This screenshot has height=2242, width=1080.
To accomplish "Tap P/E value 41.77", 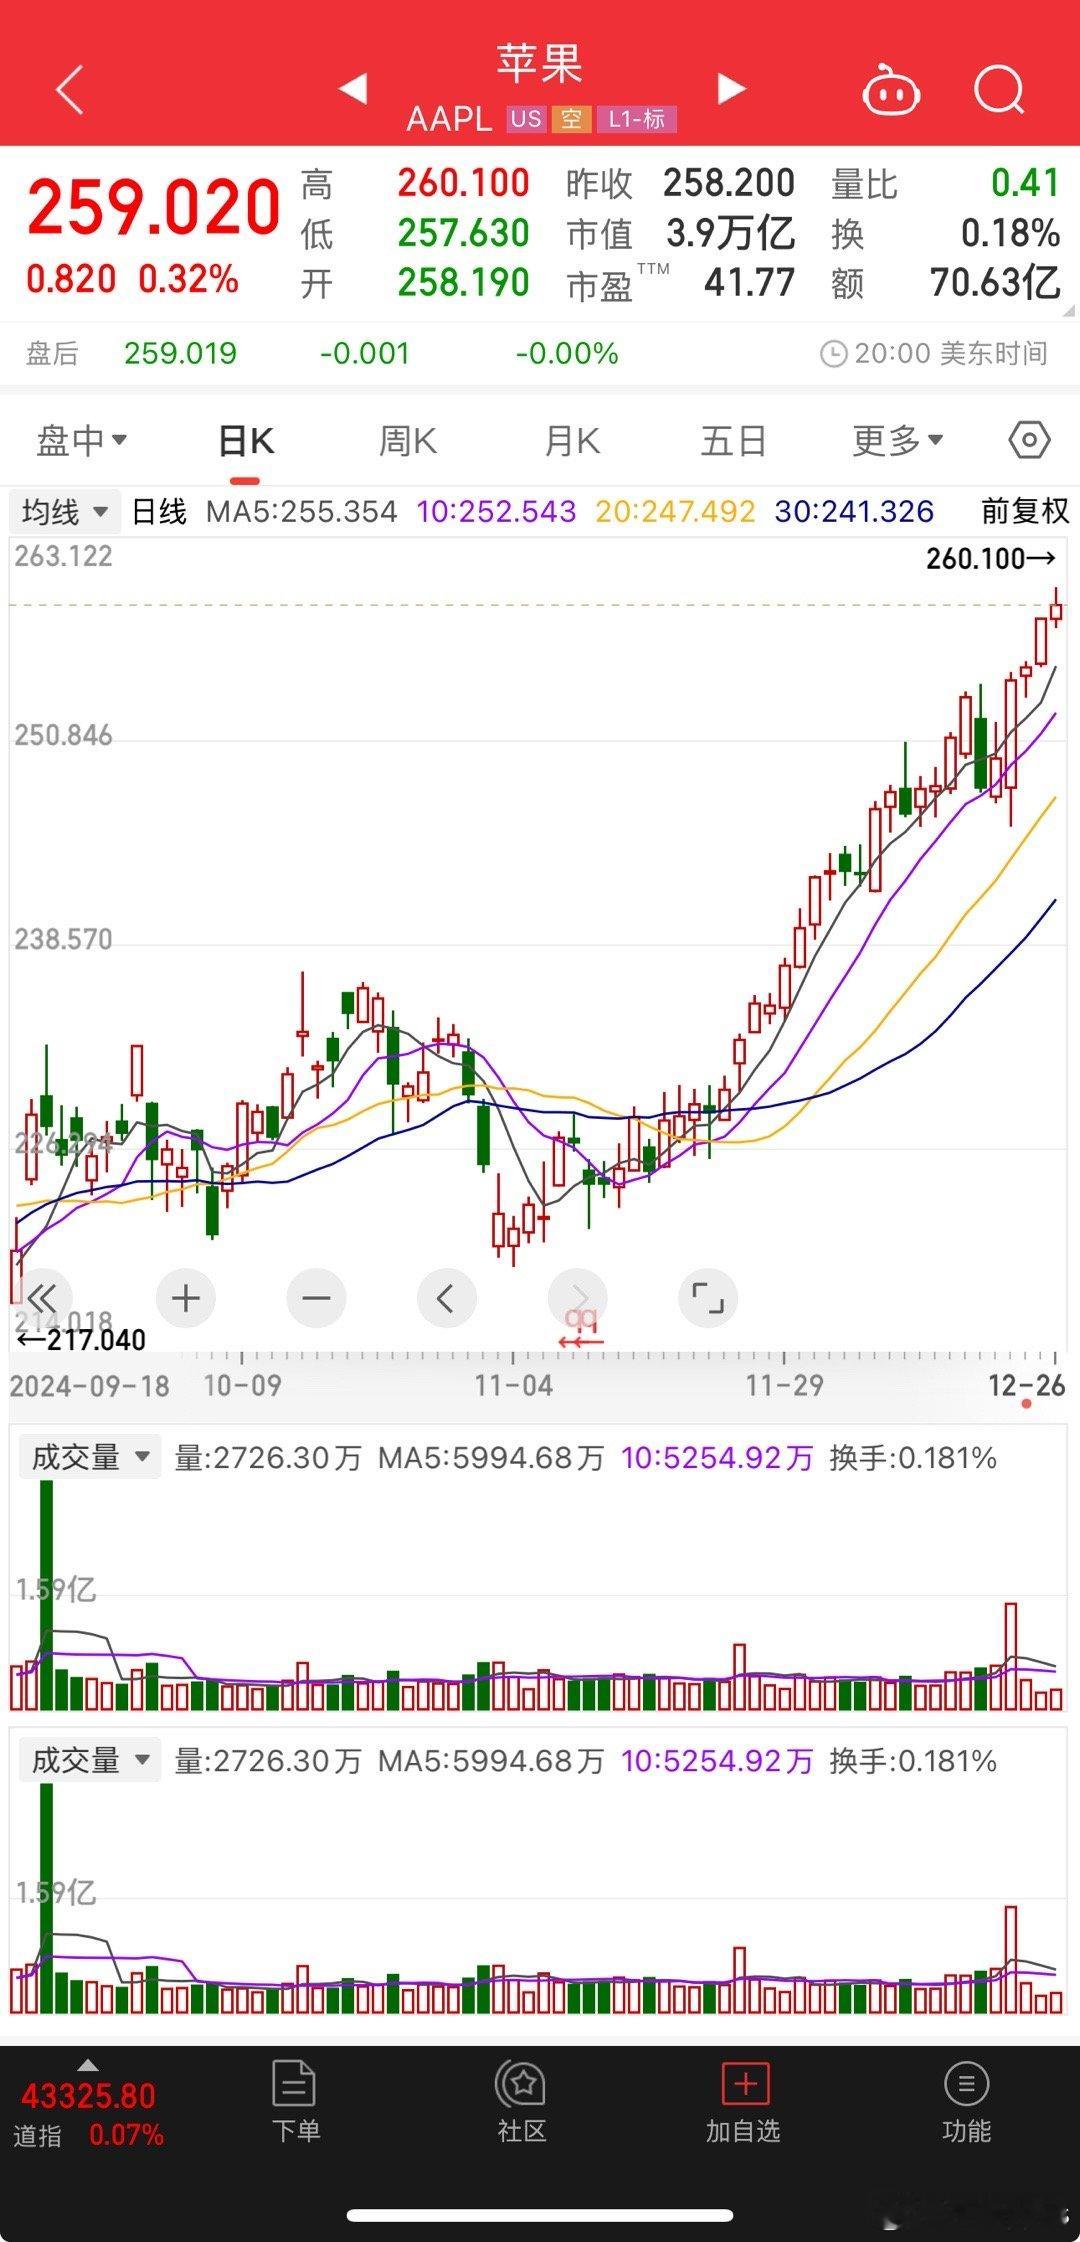I will tap(749, 283).
